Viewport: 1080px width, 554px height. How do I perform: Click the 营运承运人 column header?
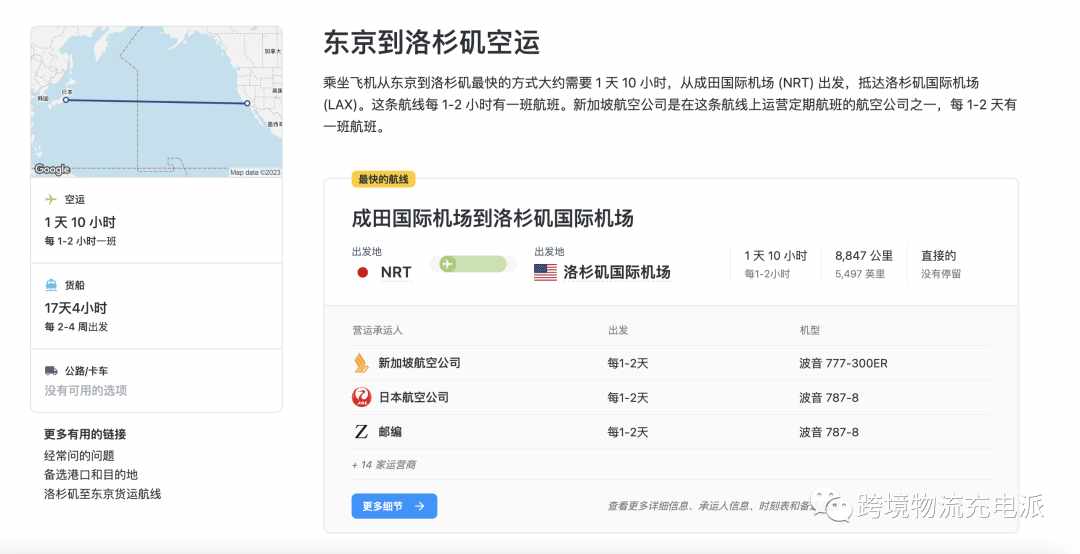tap(377, 330)
